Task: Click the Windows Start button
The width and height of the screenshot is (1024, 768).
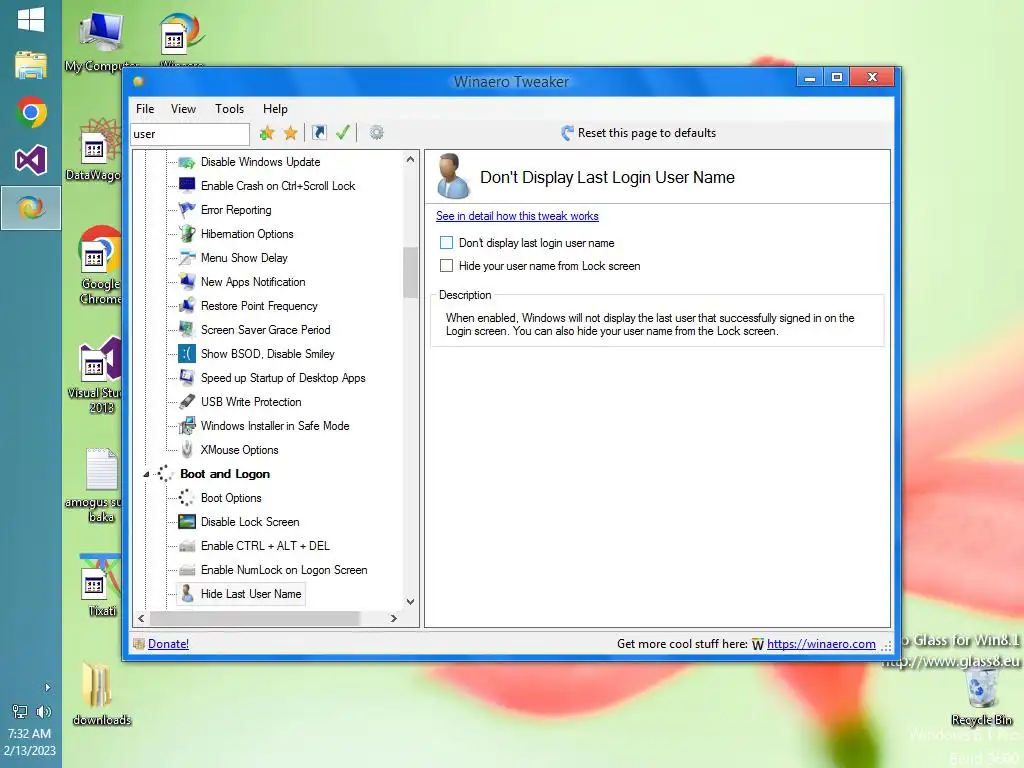Action: tap(31, 20)
